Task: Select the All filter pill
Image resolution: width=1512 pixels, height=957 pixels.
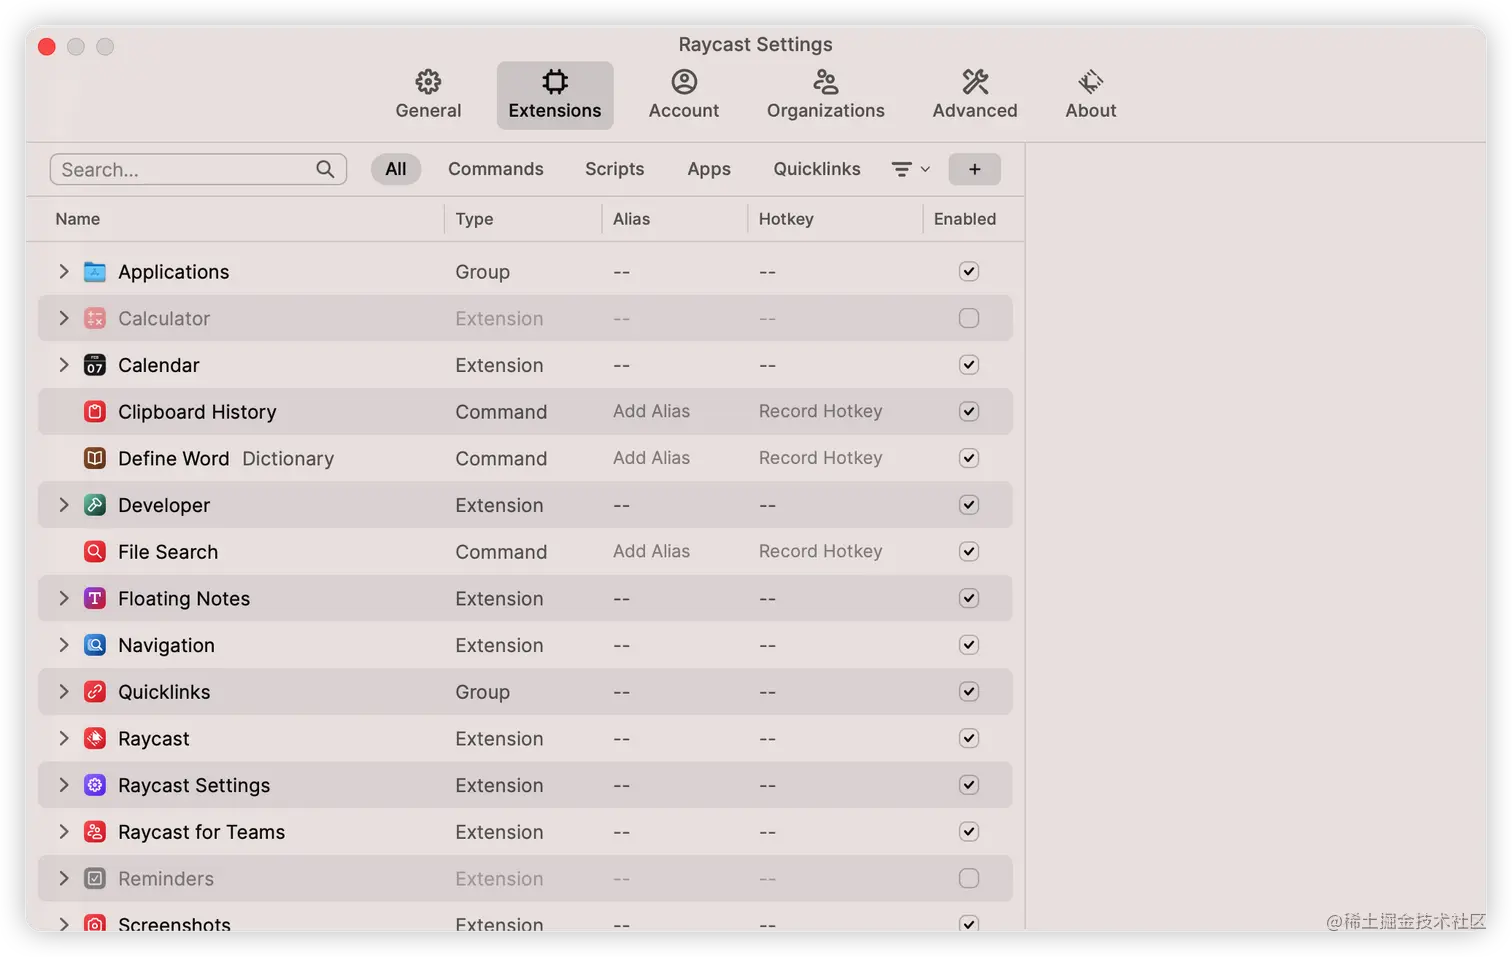Action: coord(396,169)
